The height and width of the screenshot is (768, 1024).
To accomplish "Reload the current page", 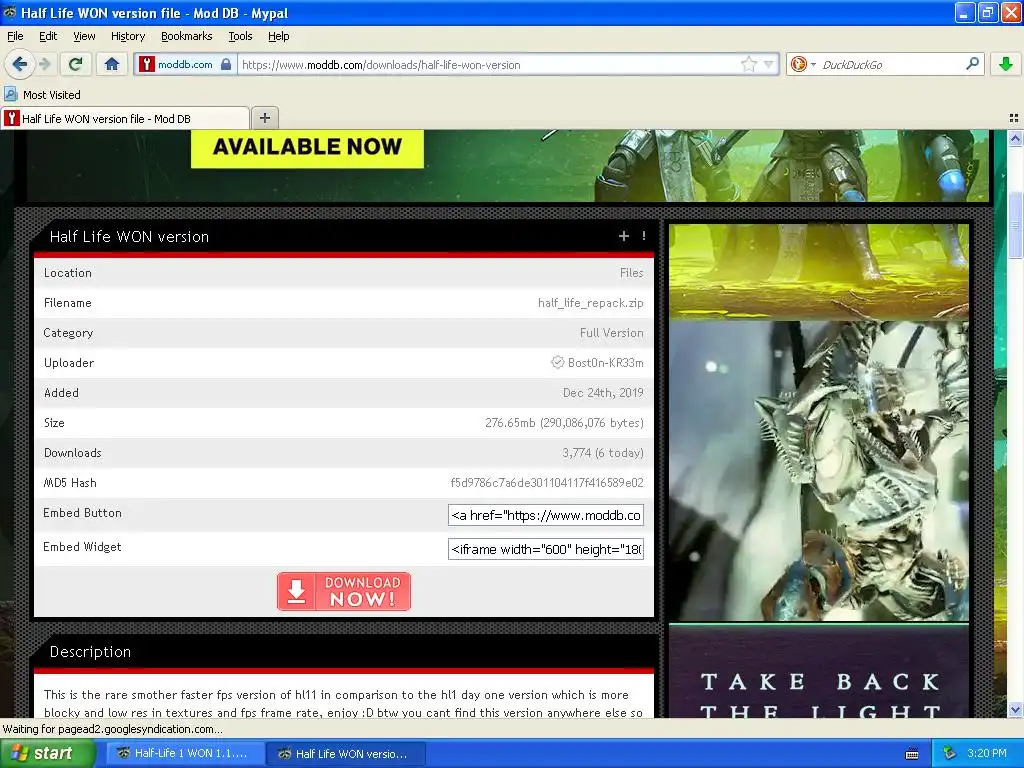I will click(x=76, y=64).
